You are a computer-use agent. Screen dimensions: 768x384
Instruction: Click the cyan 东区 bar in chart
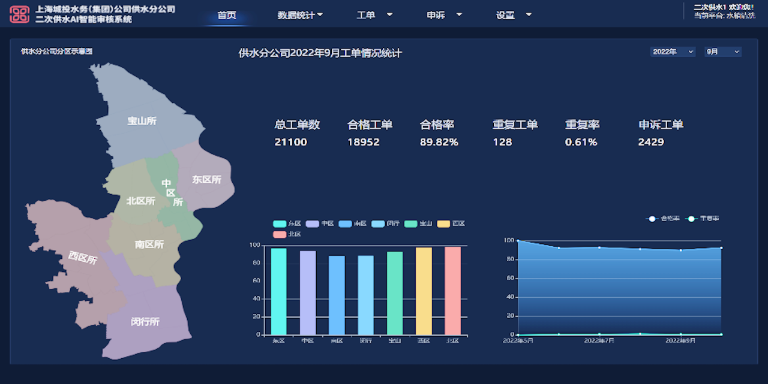[279, 291]
